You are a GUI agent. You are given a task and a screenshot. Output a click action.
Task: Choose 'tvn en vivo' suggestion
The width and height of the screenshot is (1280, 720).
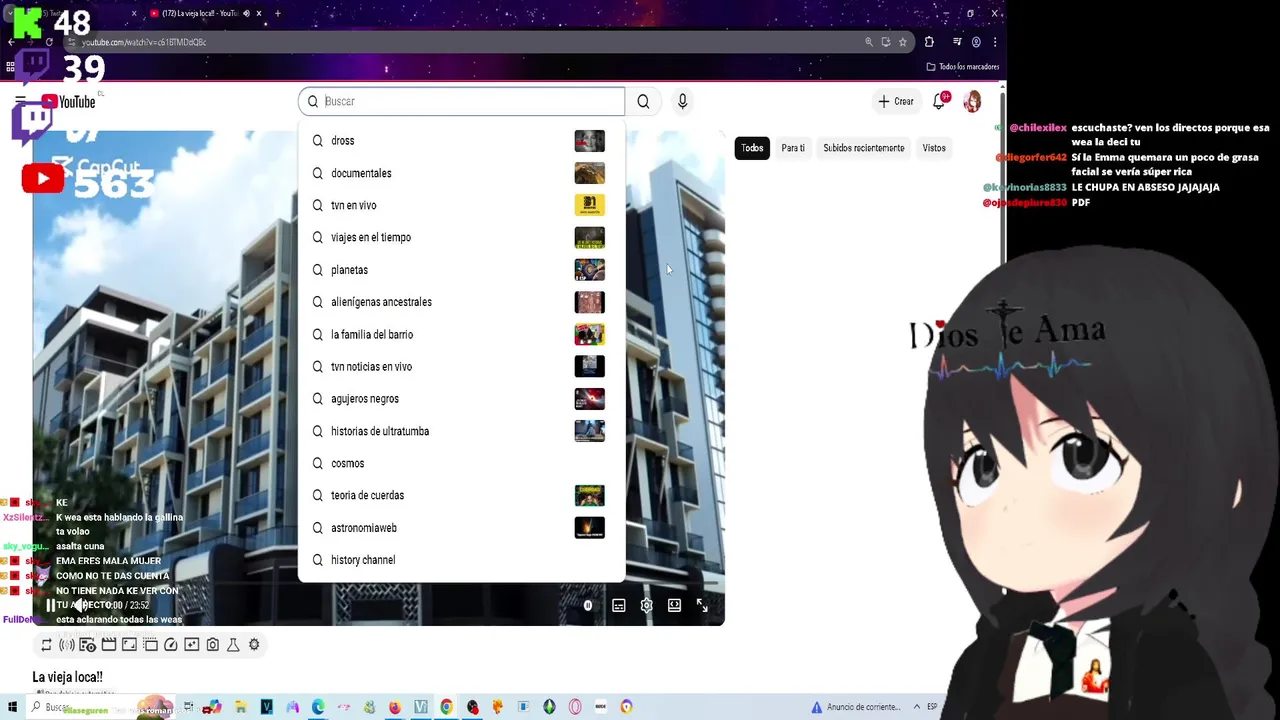click(461, 205)
